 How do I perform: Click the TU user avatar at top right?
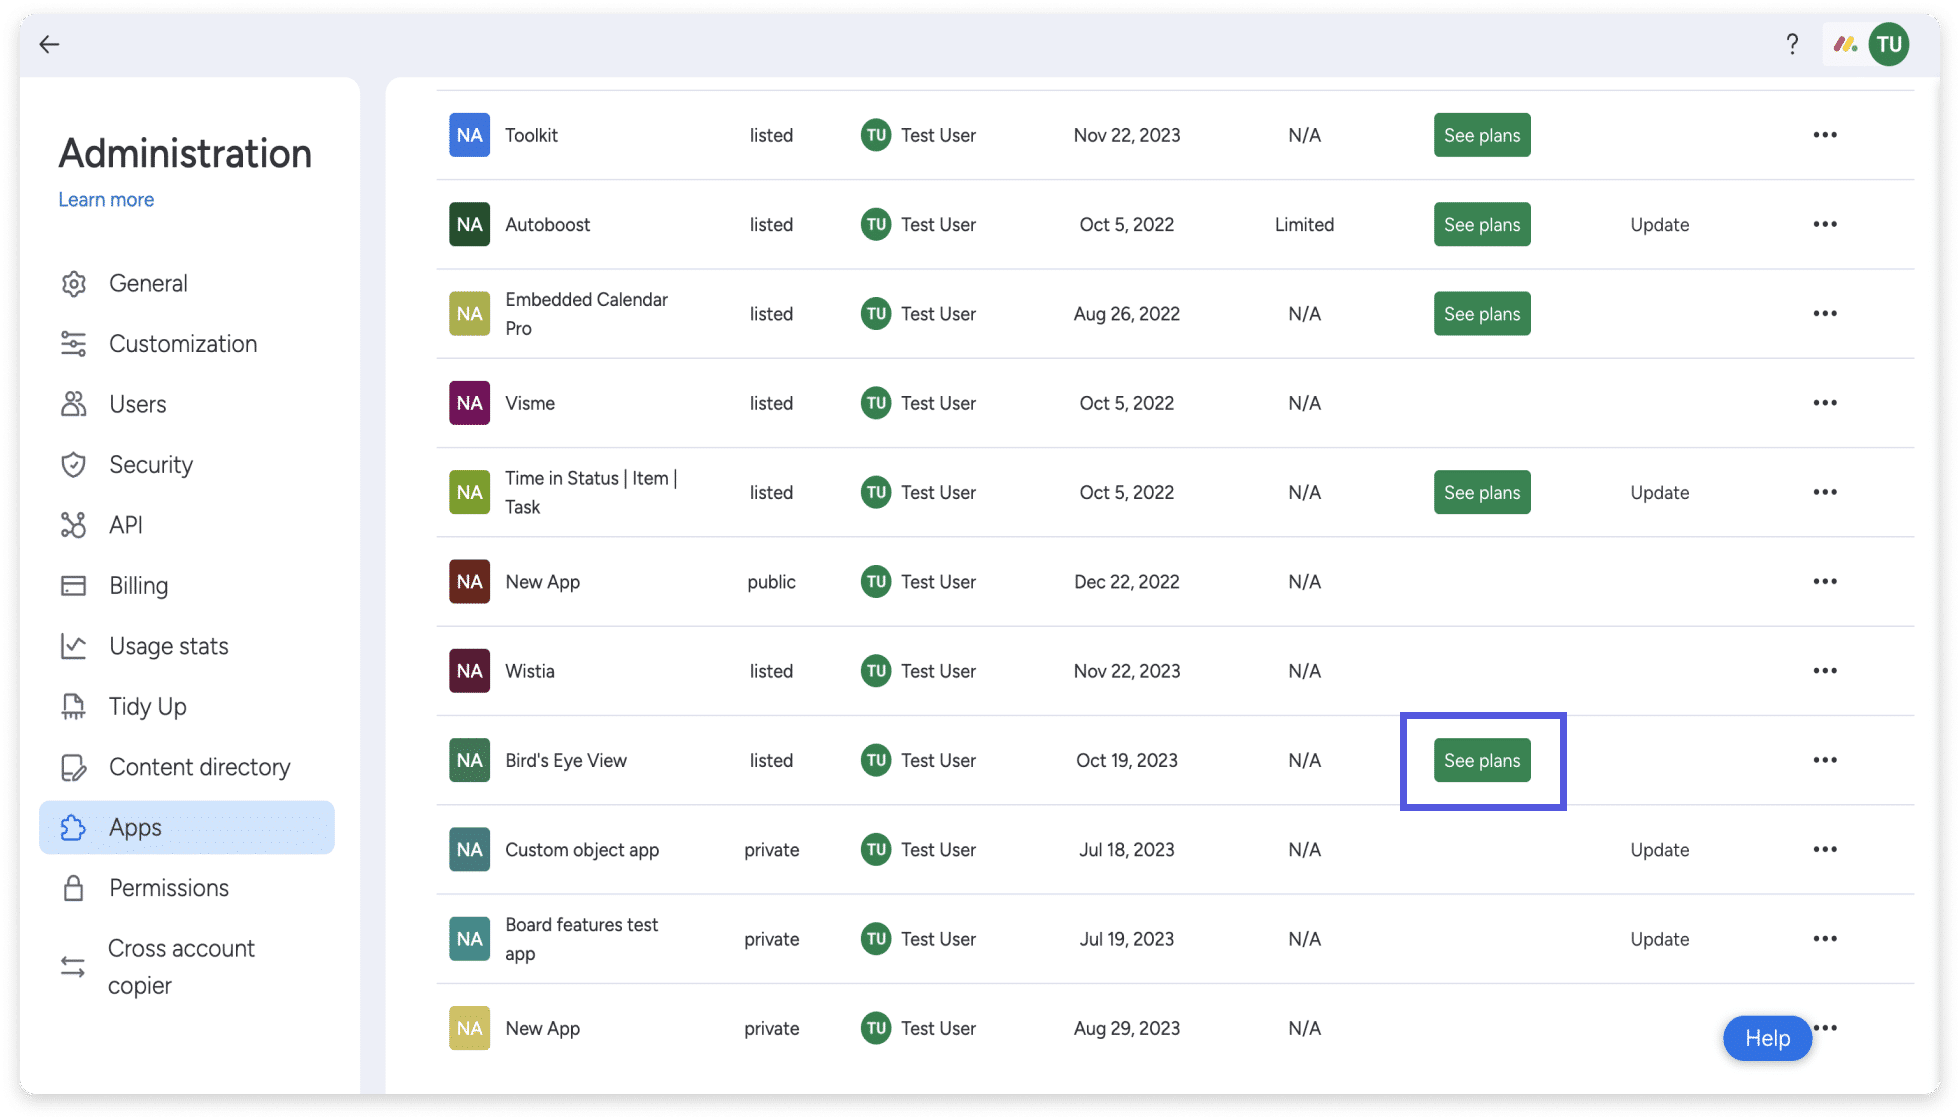click(x=1889, y=44)
